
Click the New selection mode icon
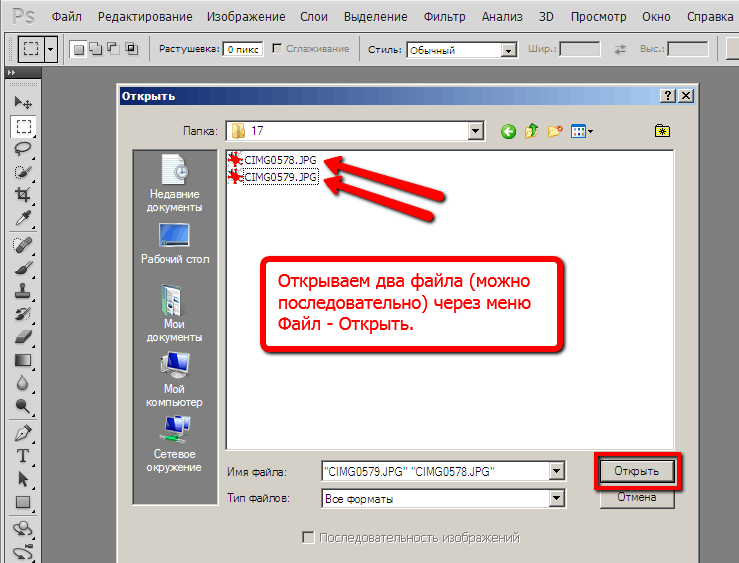(79, 49)
